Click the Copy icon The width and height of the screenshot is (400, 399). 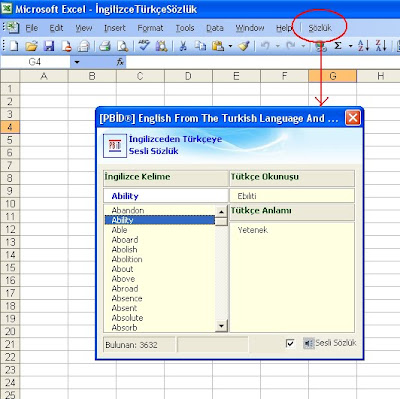click(200, 46)
